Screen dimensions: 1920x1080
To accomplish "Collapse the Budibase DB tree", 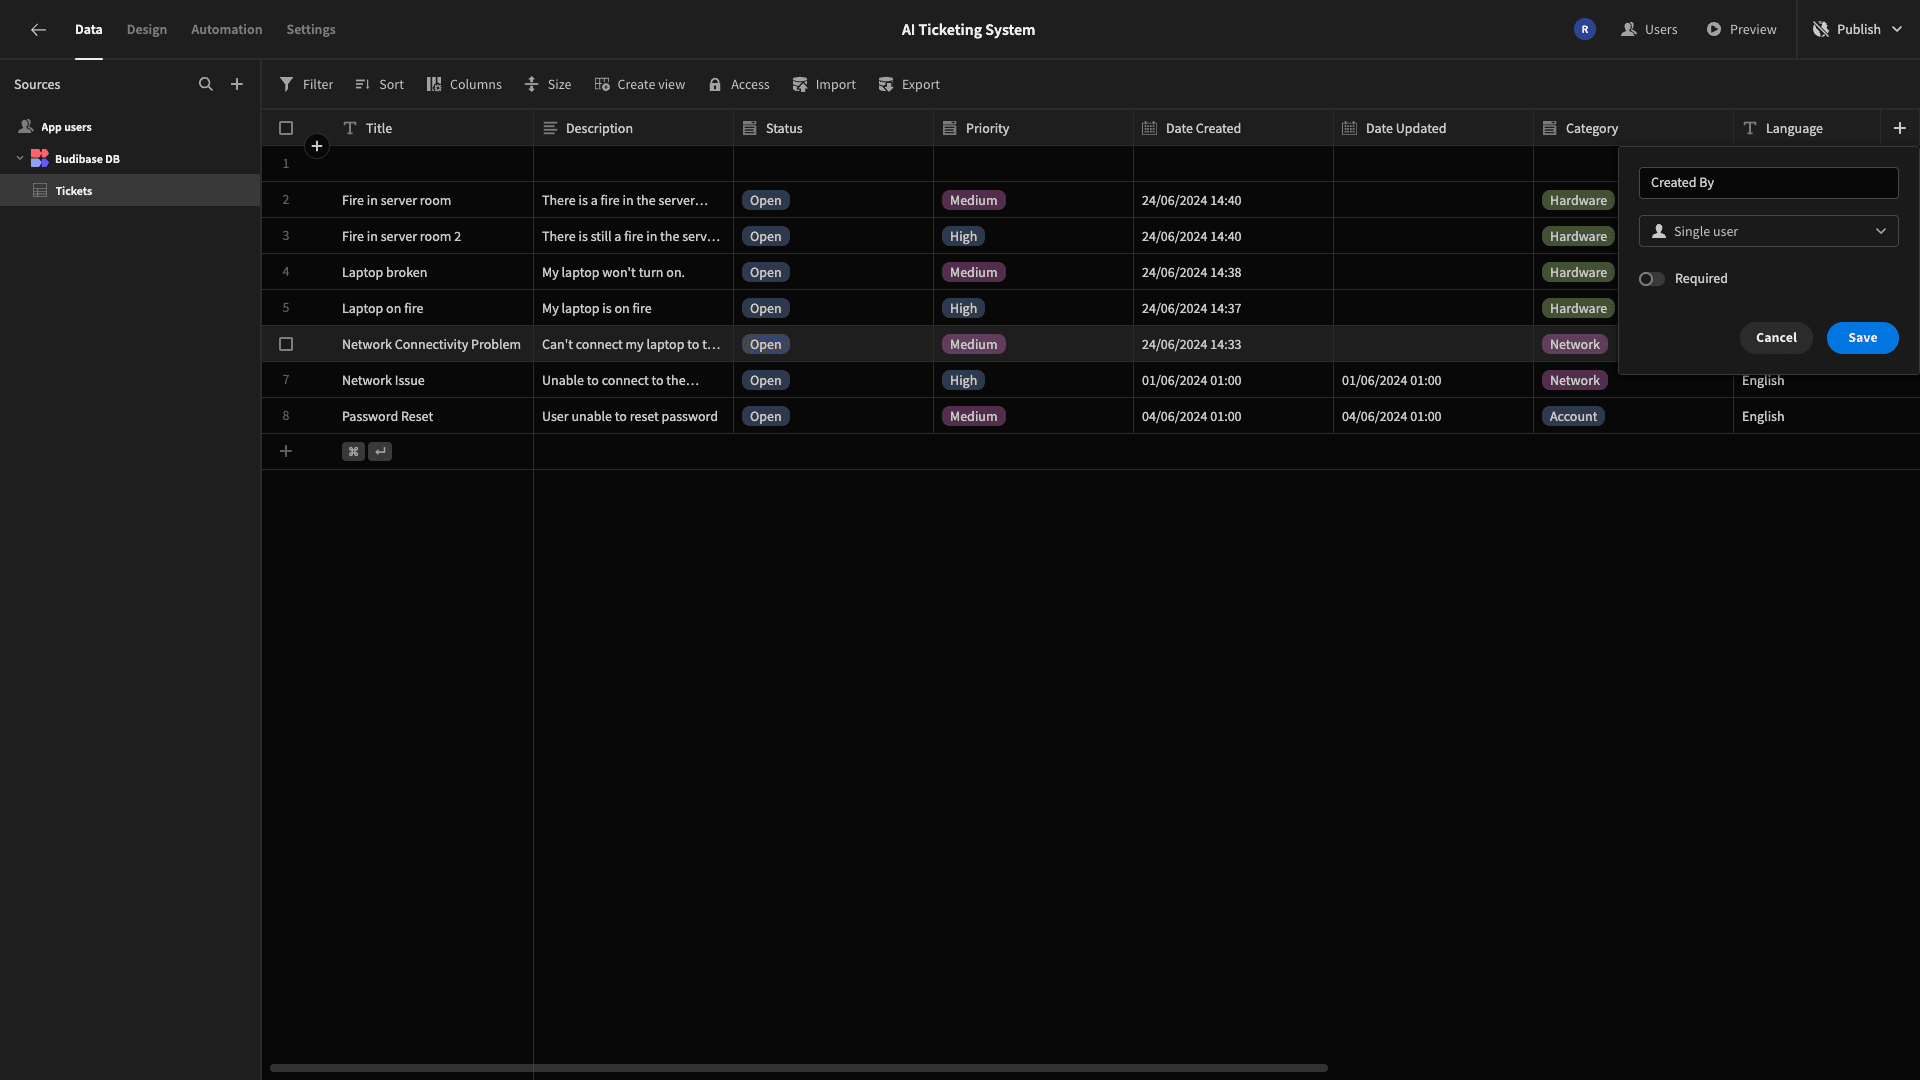I will tap(19, 159).
